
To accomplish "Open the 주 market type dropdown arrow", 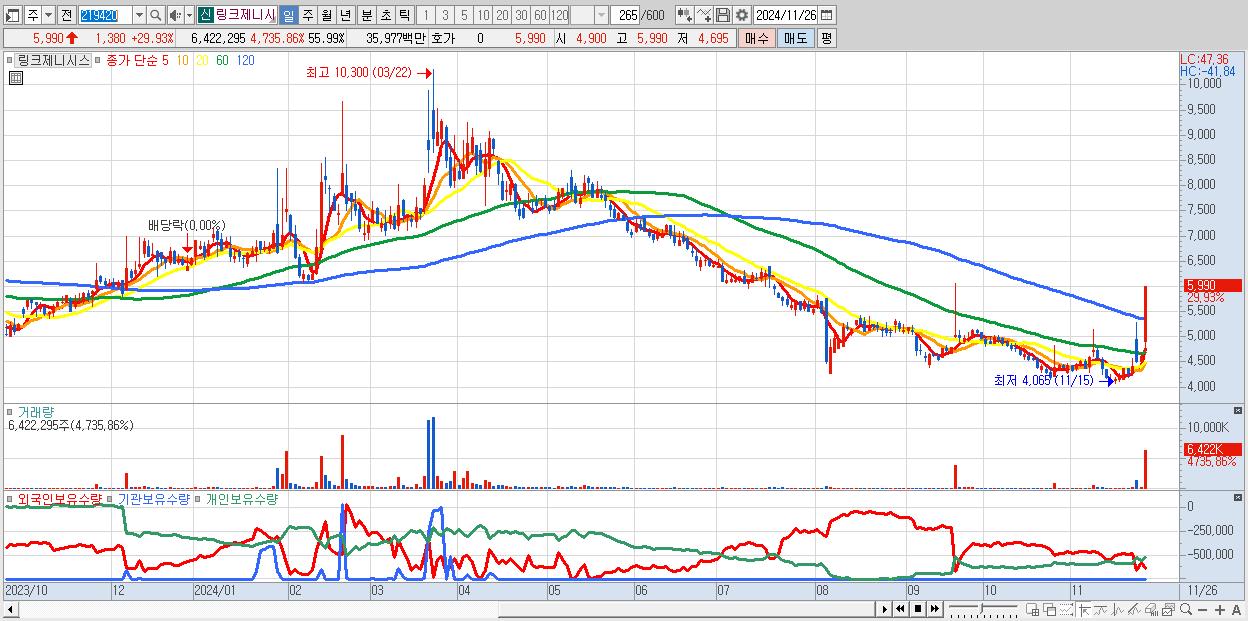I will click(47, 15).
